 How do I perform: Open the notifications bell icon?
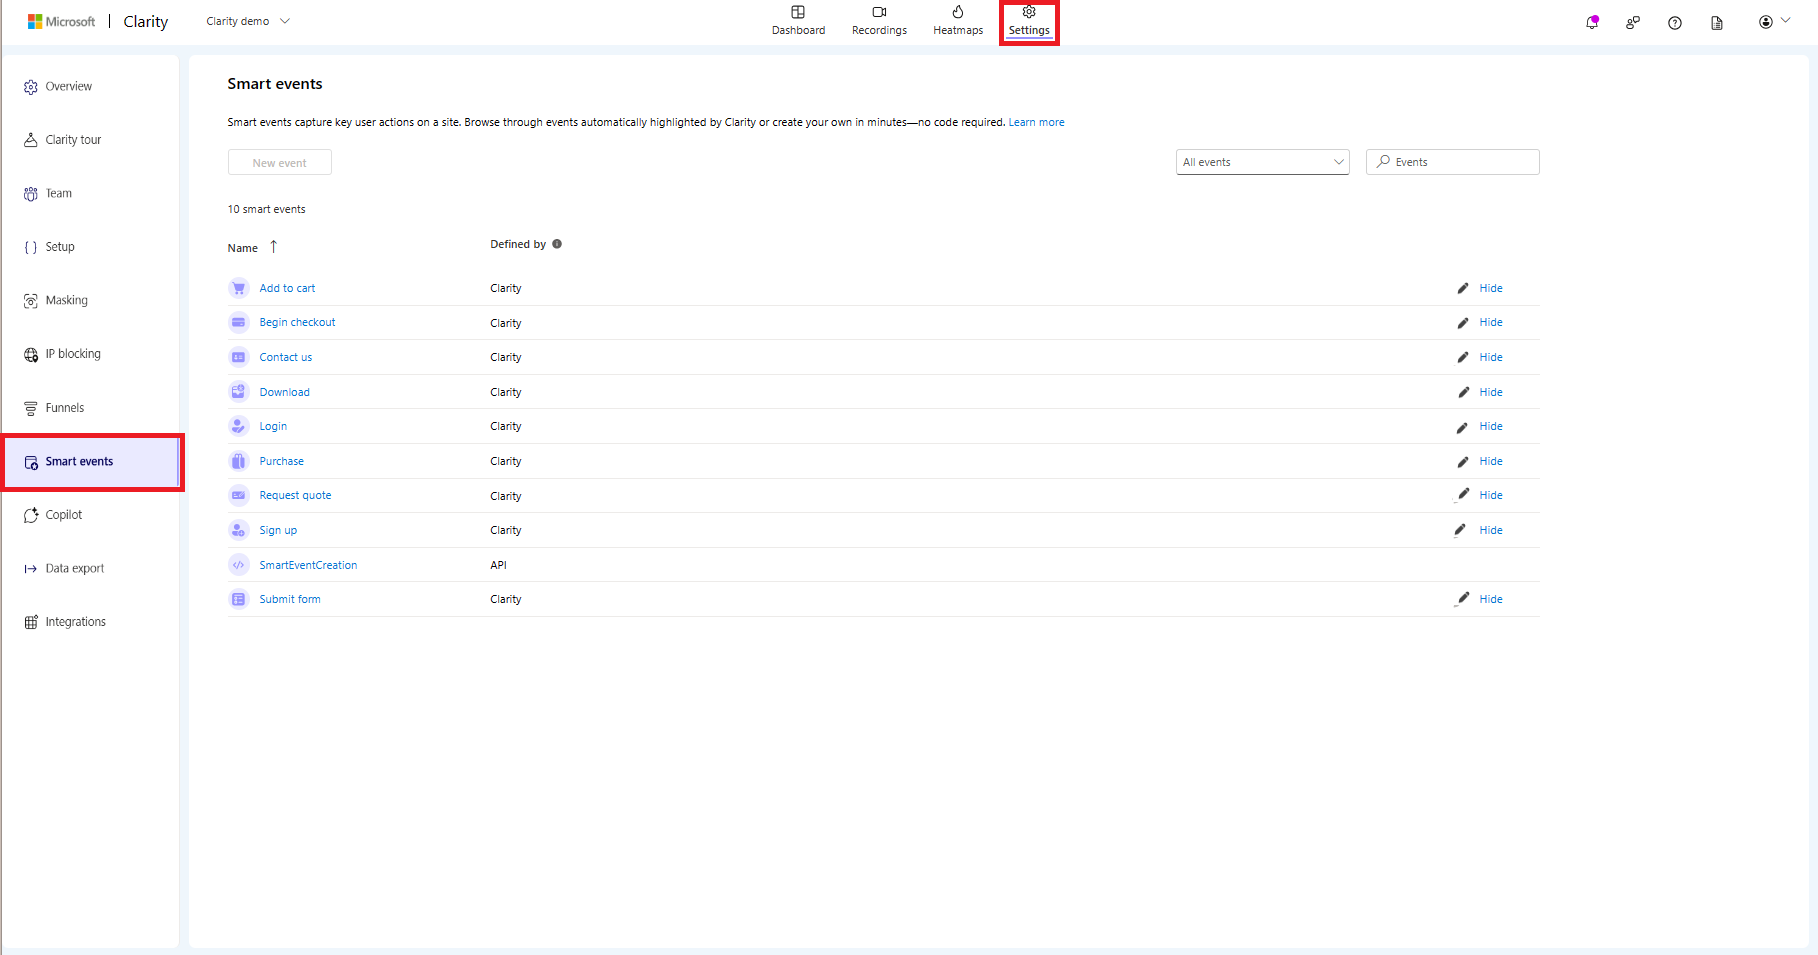click(1592, 22)
